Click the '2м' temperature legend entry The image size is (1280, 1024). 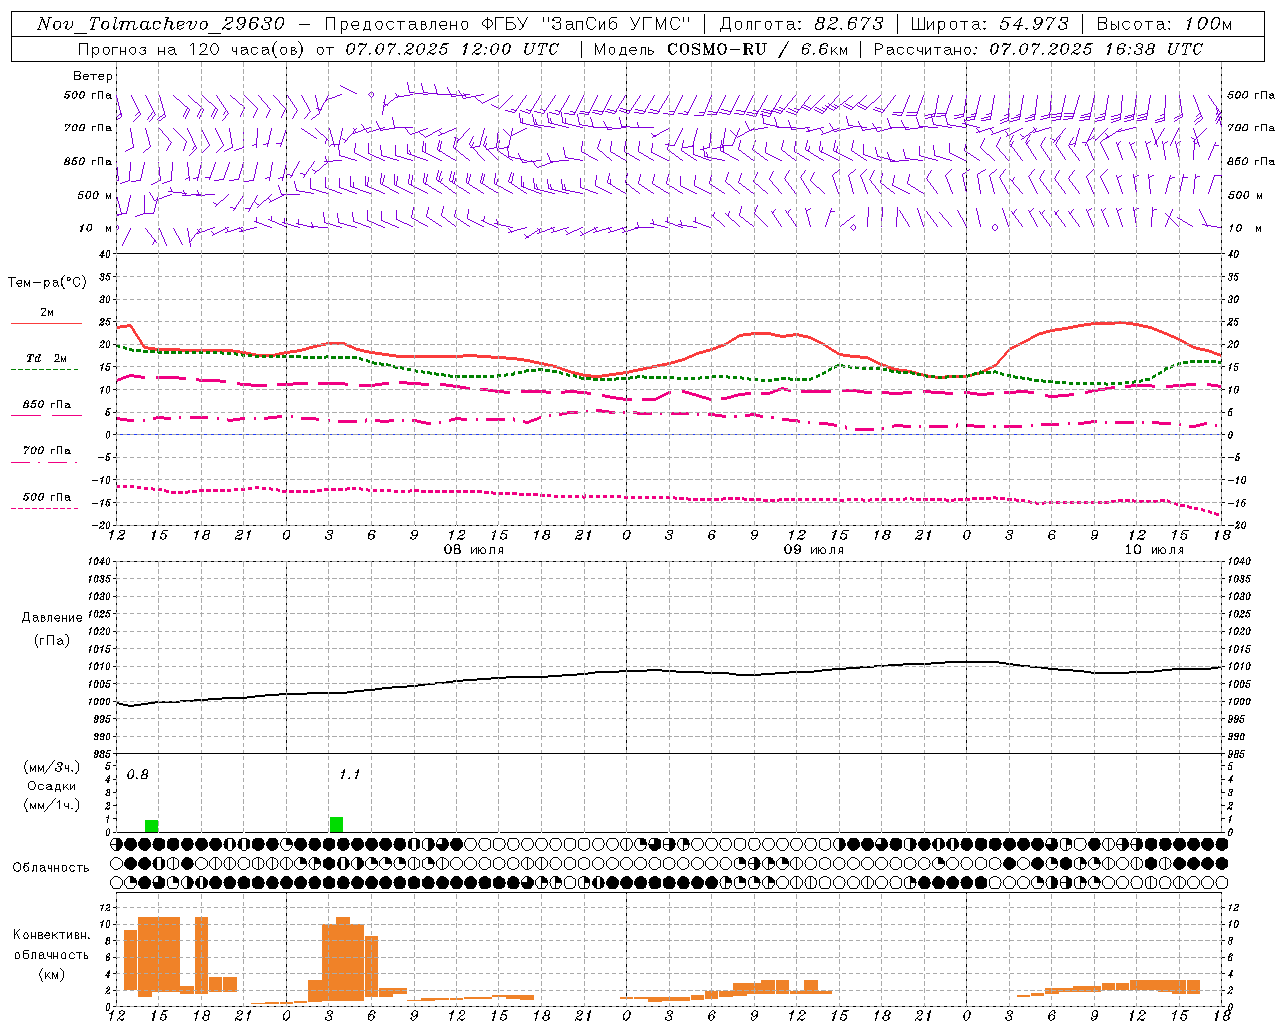tap(47, 312)
